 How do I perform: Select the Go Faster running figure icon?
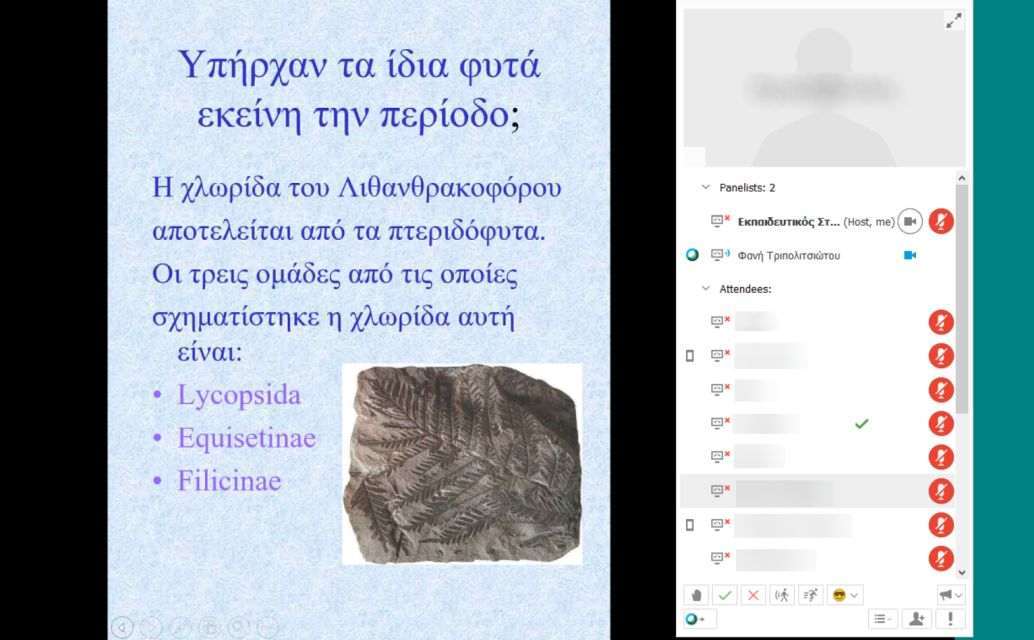tap(809, 595)
